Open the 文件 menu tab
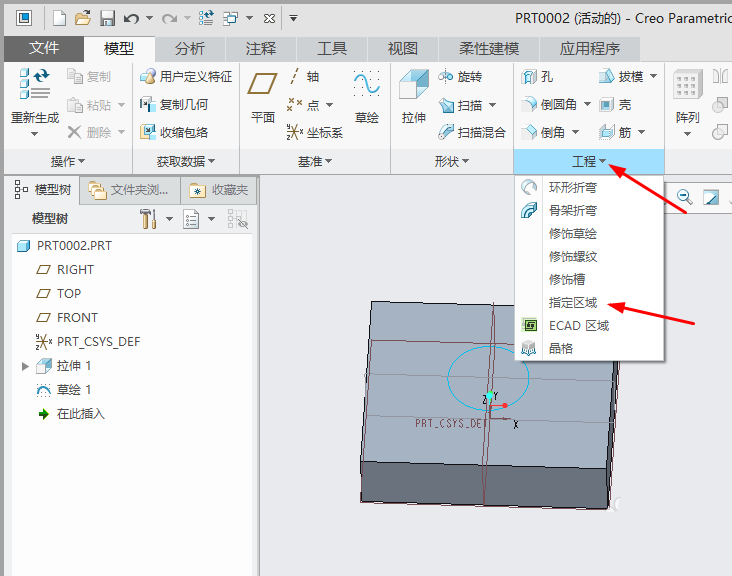The height and width of the screenshot is (576, 732). click(x=44, y=49)
